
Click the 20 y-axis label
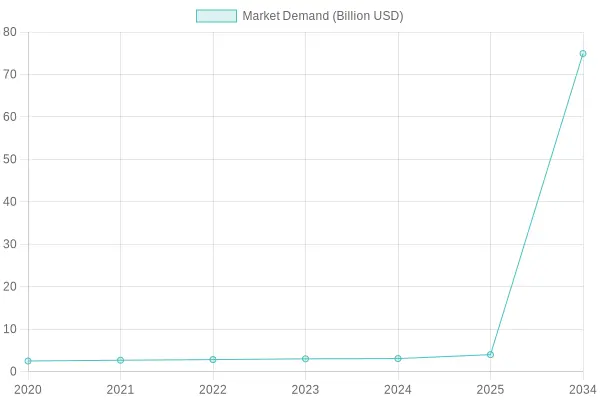point(10,286)
